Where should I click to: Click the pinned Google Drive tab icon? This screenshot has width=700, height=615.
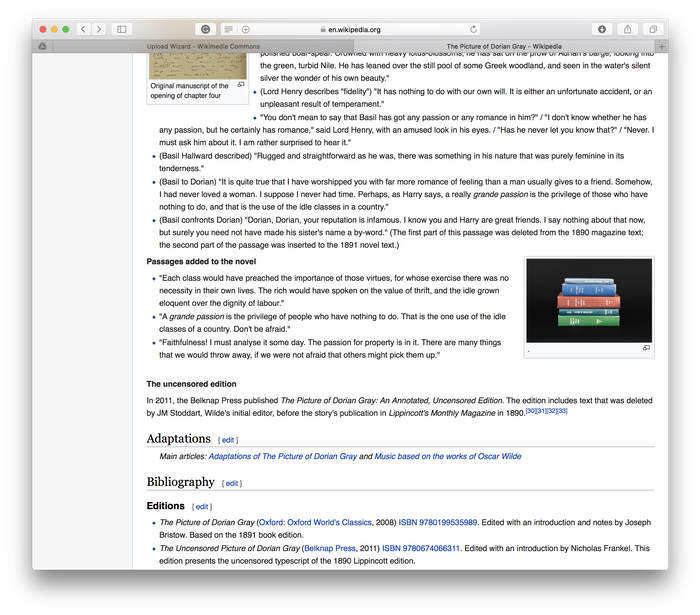click(x=42, y=46)
